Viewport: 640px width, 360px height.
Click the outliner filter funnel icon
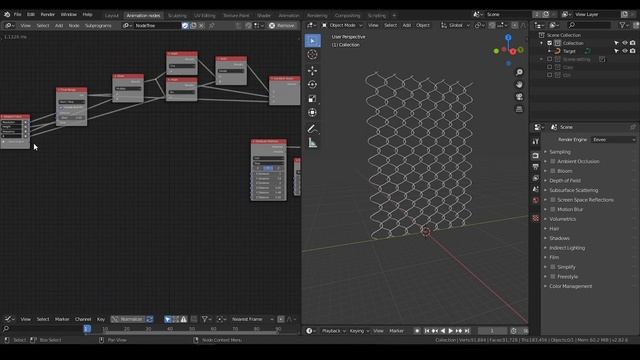click(623, 25)
